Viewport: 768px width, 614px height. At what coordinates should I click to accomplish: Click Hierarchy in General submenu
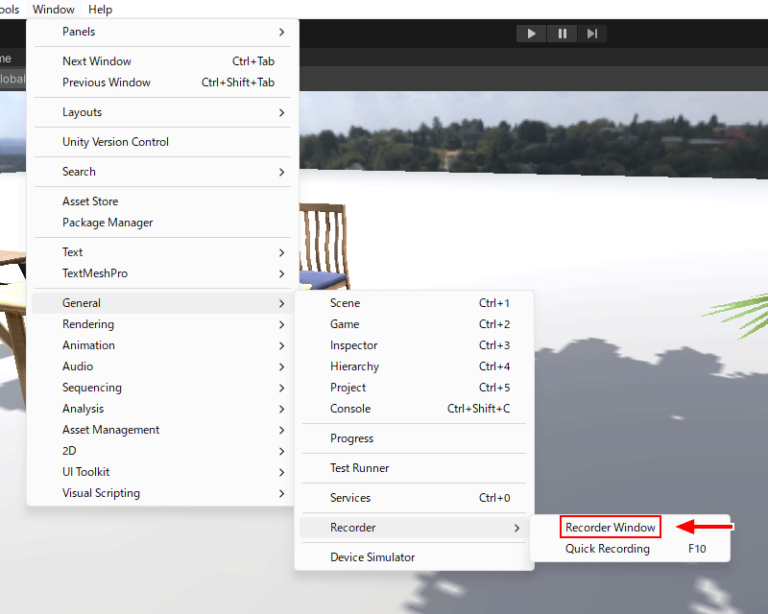(x=354, y=367)
